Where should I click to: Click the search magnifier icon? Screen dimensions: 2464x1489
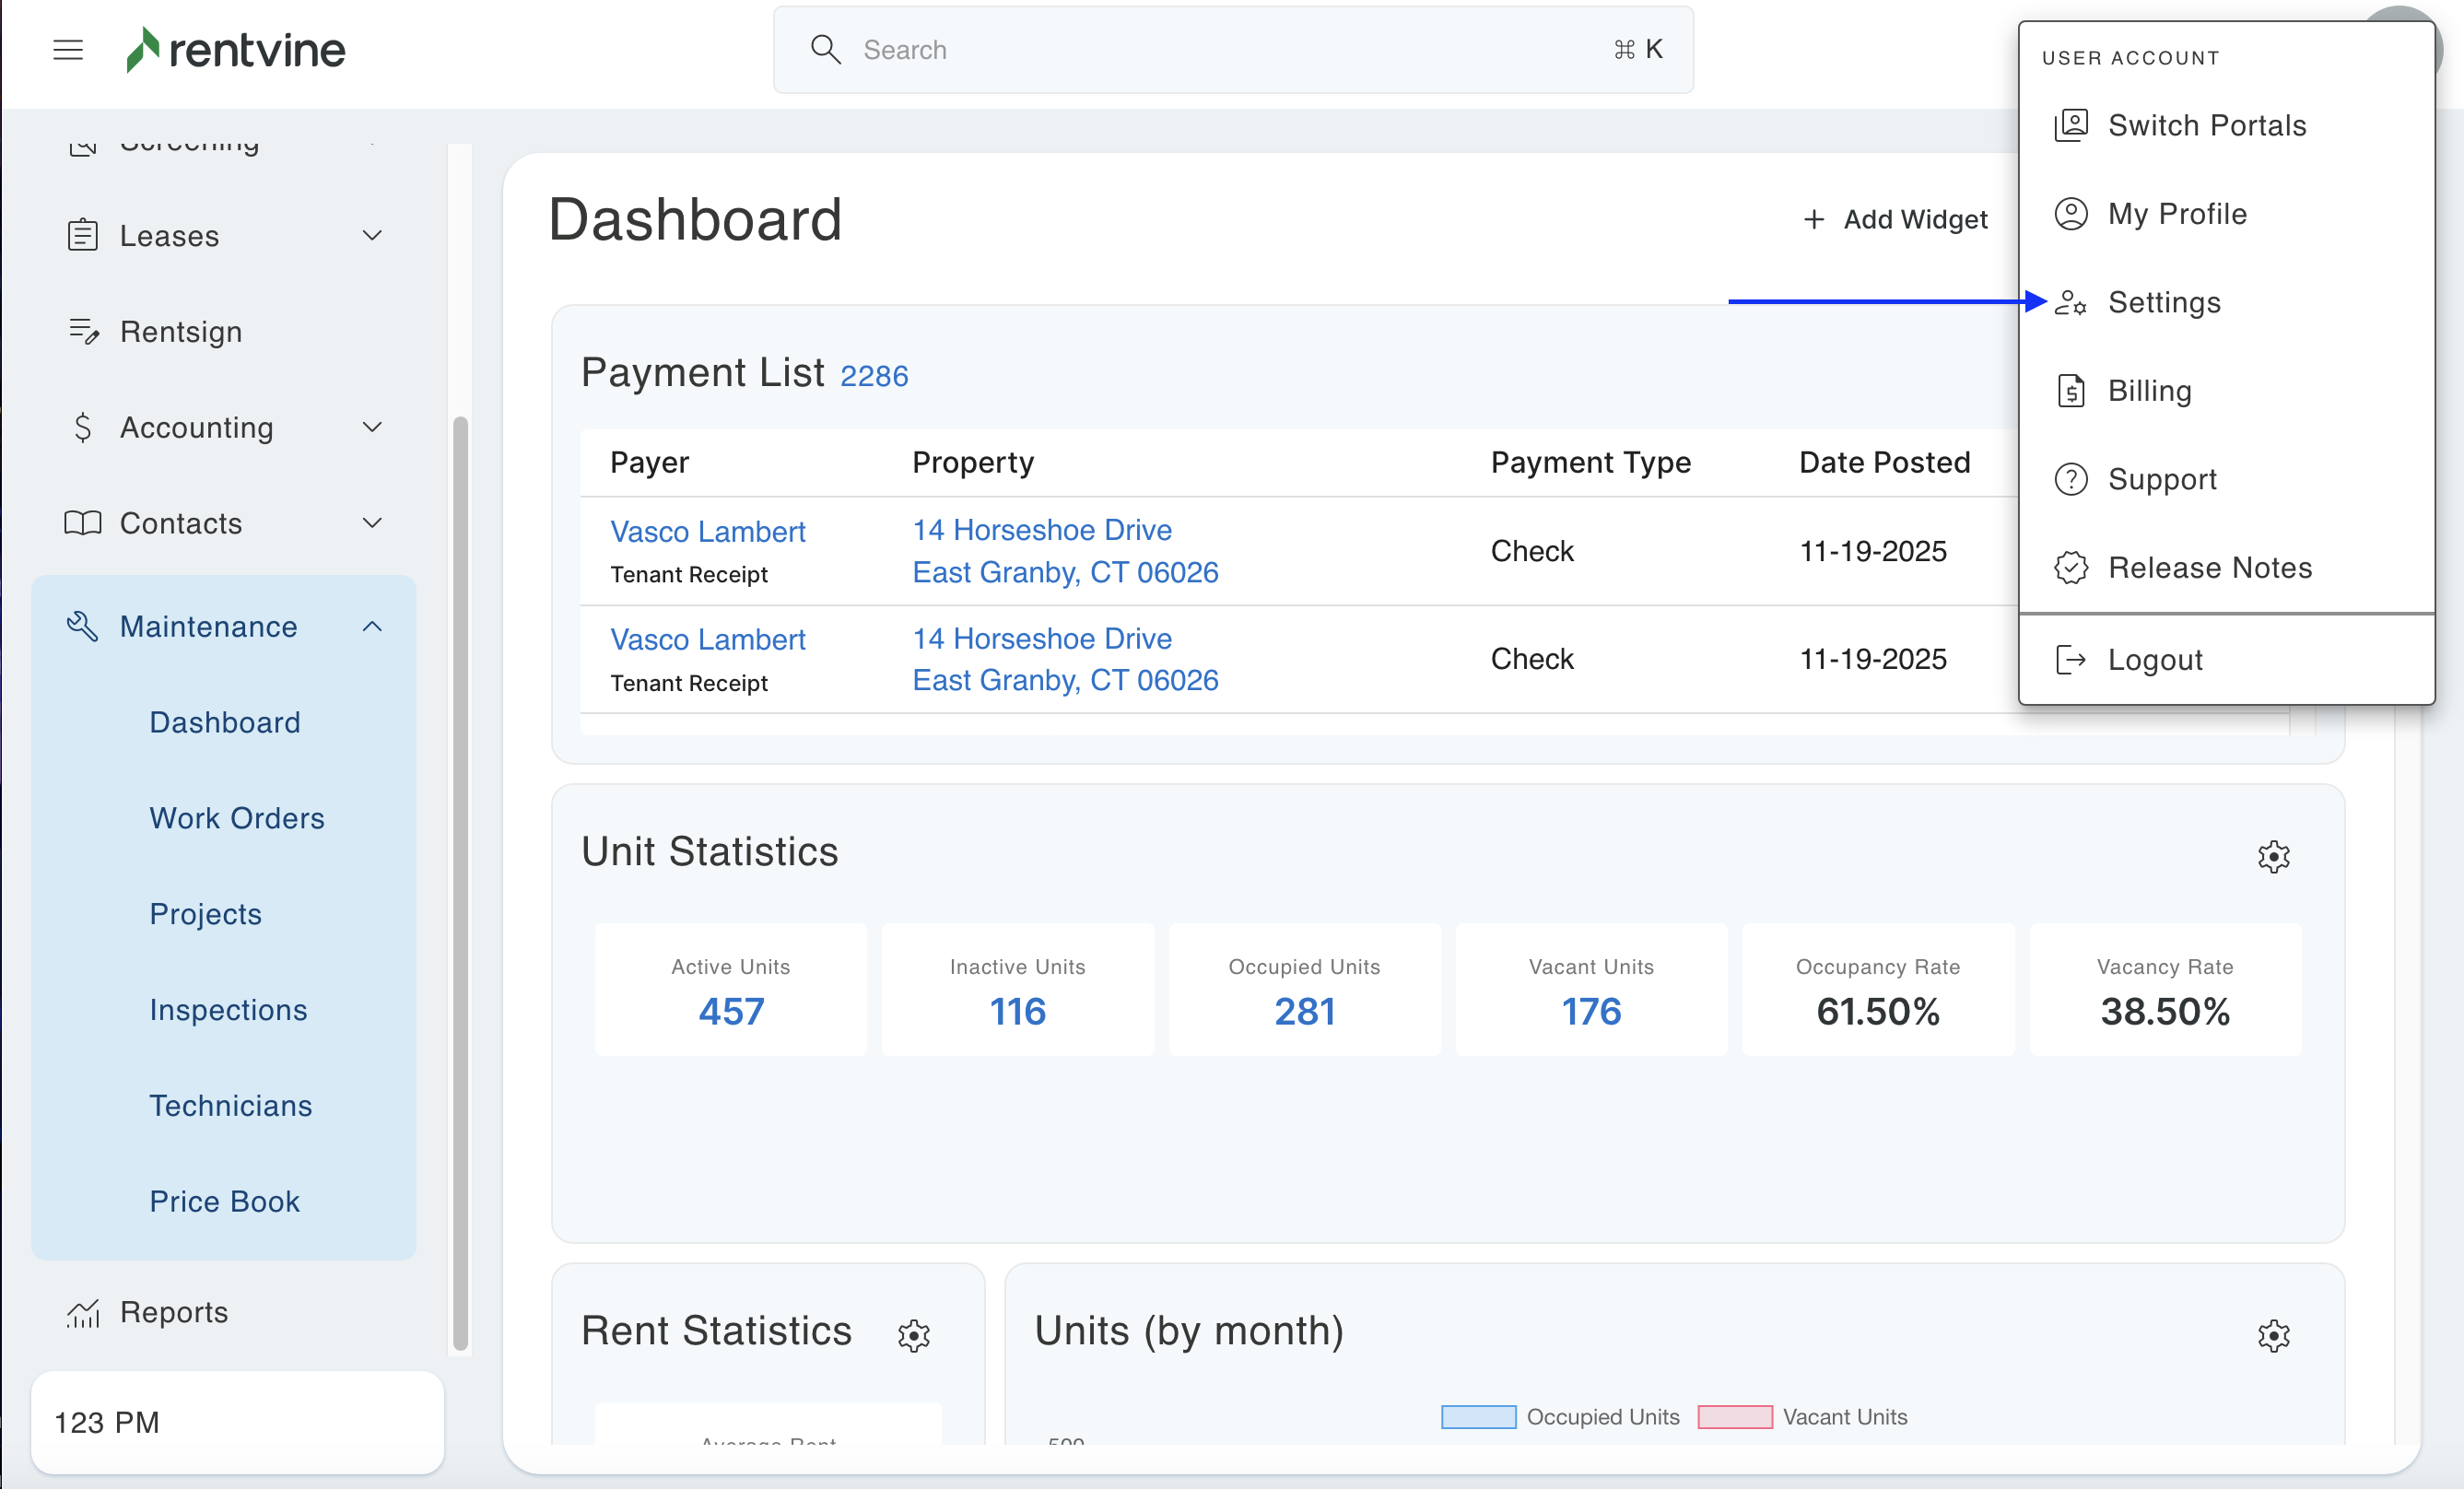pyautogui.click(x=825, y=49)
